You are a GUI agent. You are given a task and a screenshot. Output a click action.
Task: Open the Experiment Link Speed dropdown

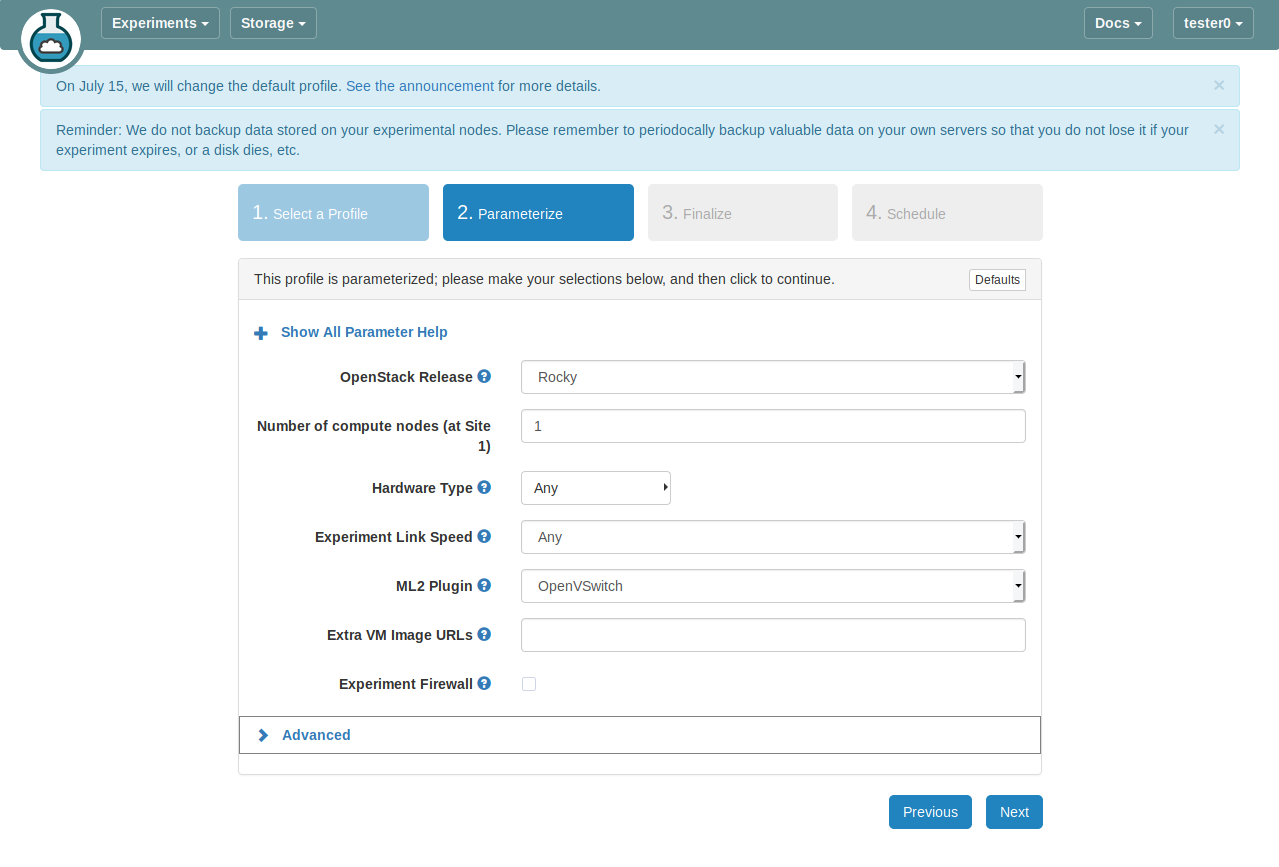(772, 537)
